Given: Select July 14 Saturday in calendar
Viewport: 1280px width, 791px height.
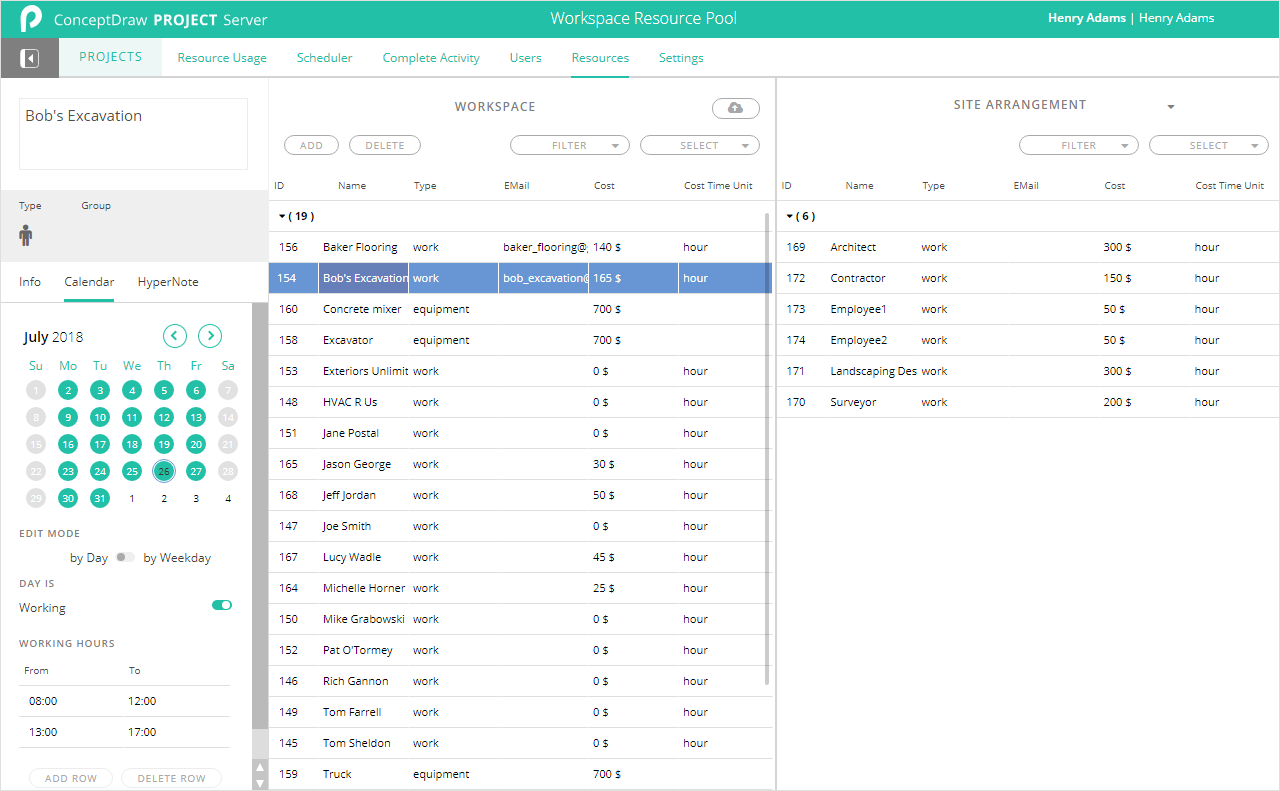Looking at the screenshot, I should point(228,417).
